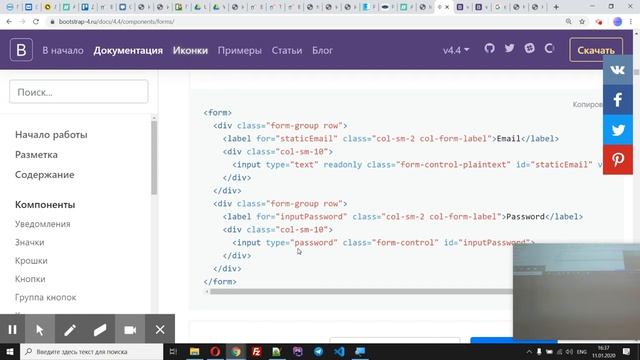Open the Примеры nav link

click(240, 50)
